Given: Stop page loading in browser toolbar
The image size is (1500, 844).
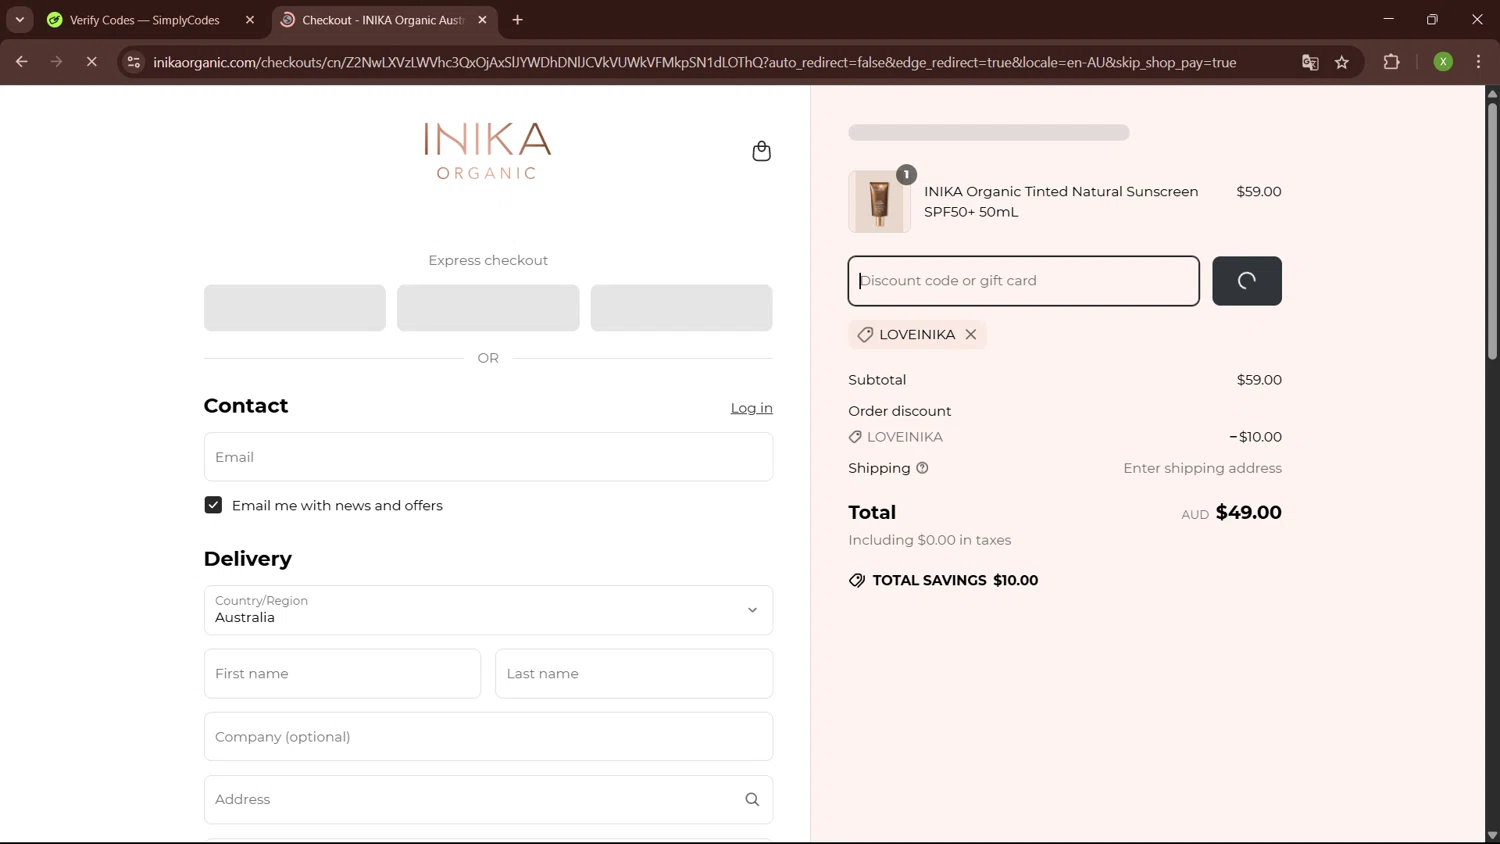Looking at the screenshot, I should pos(91,62).
